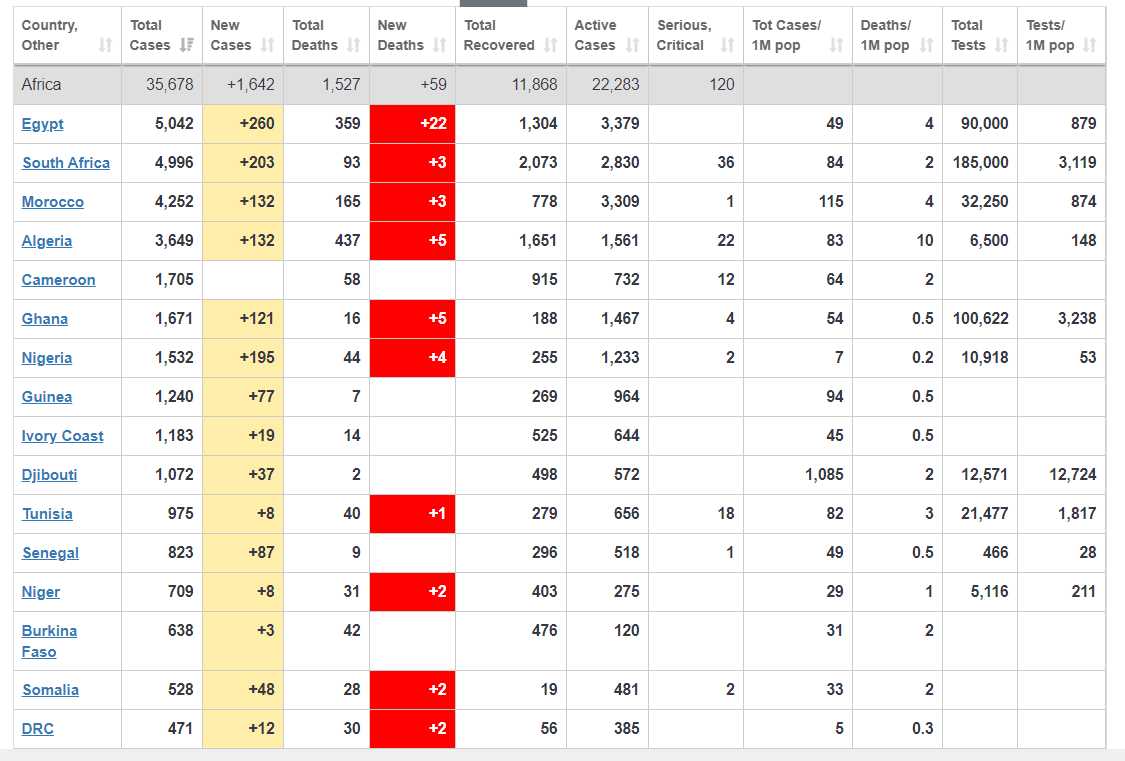Image resolution: width=1125 pixels, height=761 pixels.
Task: Click Morocco active cases value 3,309
Action: tap(620, 202)
